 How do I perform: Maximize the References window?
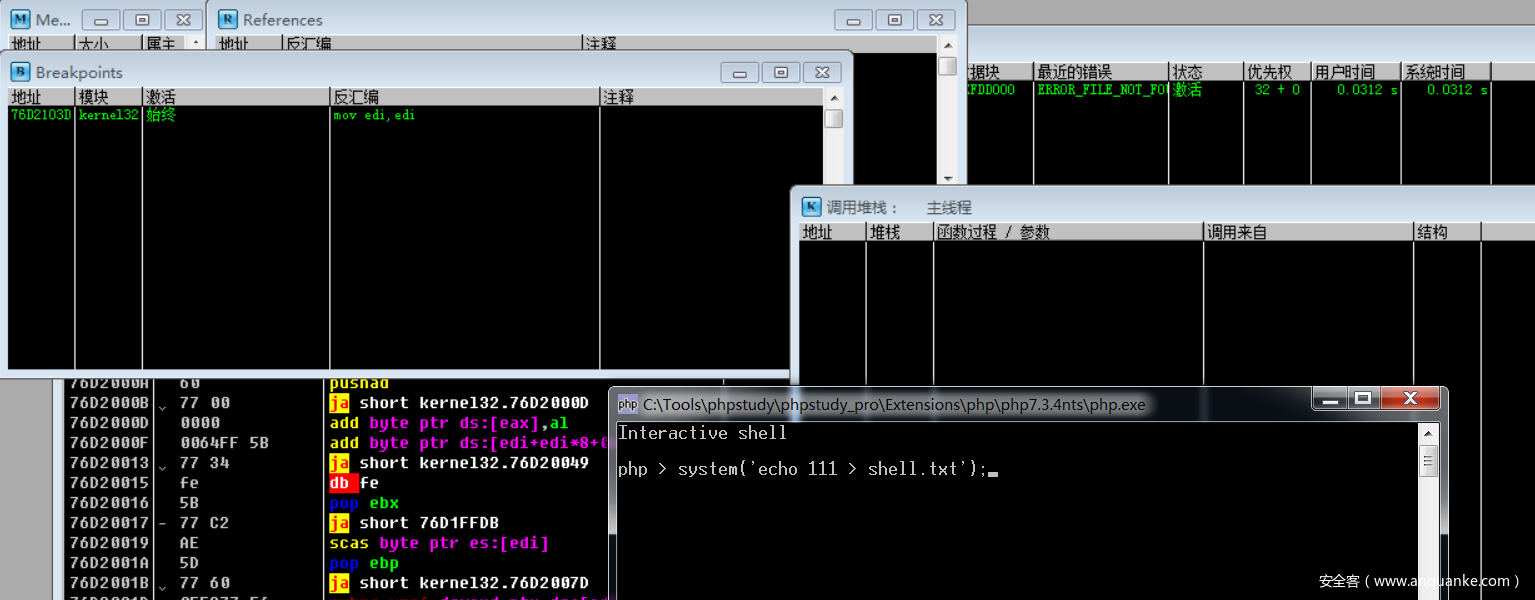894,19
